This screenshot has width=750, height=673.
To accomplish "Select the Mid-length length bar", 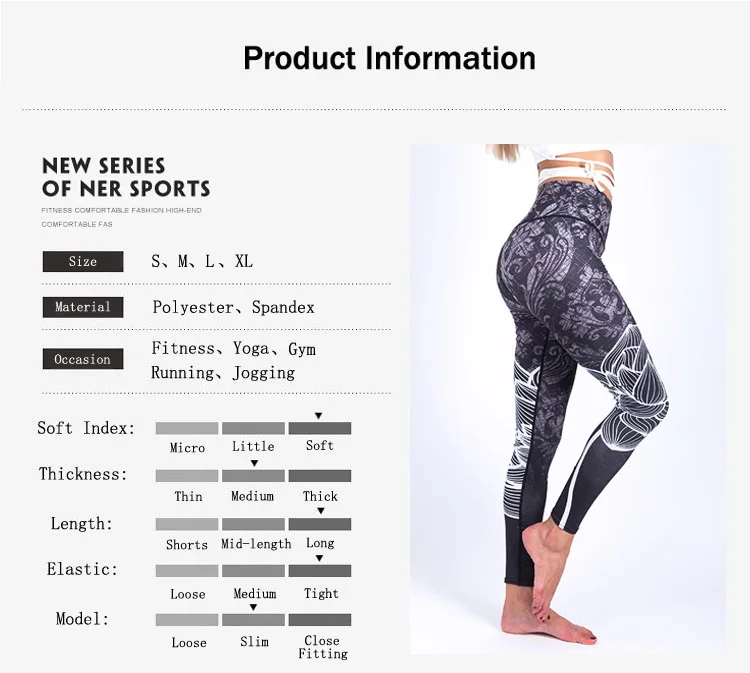I will [254, 524].
